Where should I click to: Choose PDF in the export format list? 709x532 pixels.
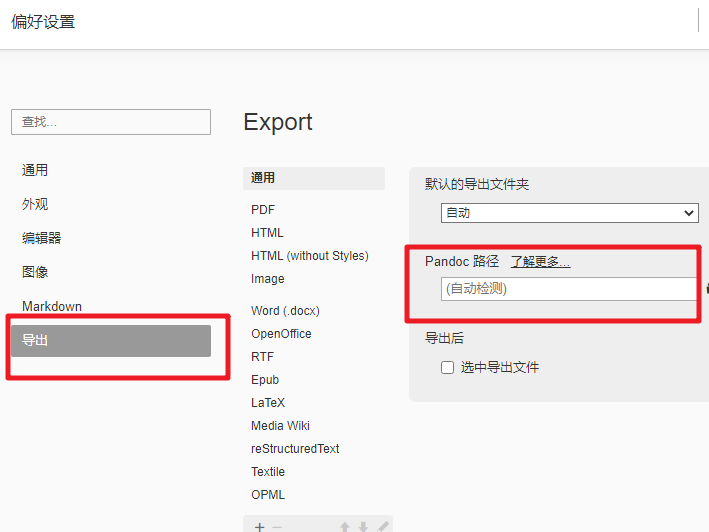tap(263, 210)
